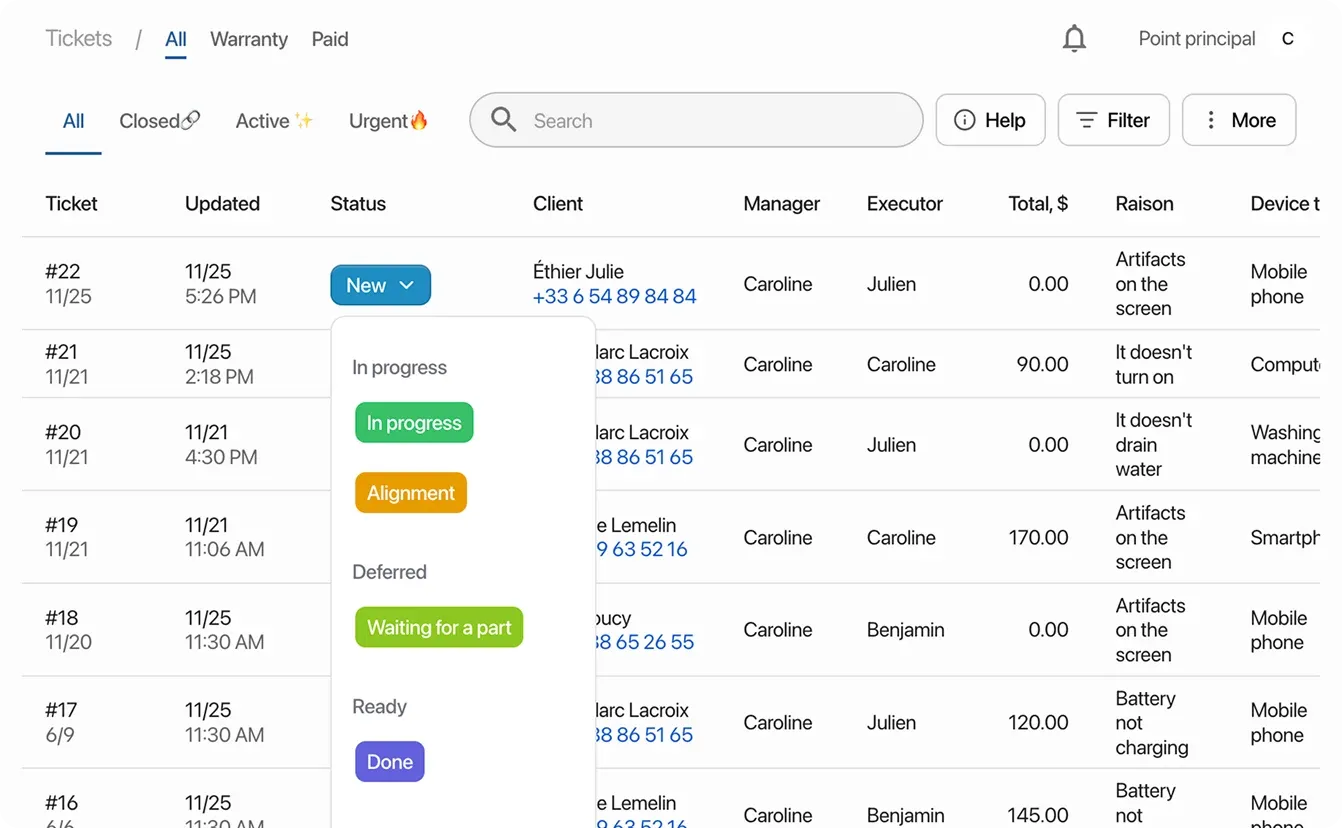Sort by the Raison column header

click(x=1144, y=204)
